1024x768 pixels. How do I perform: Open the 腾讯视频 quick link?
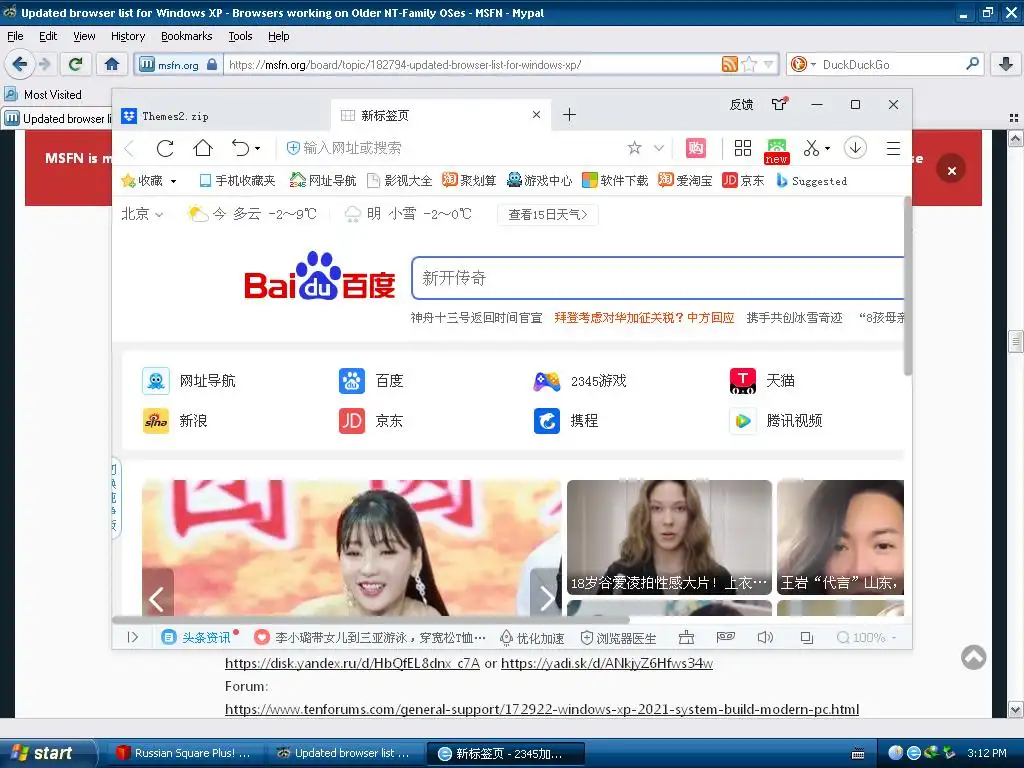776,421
